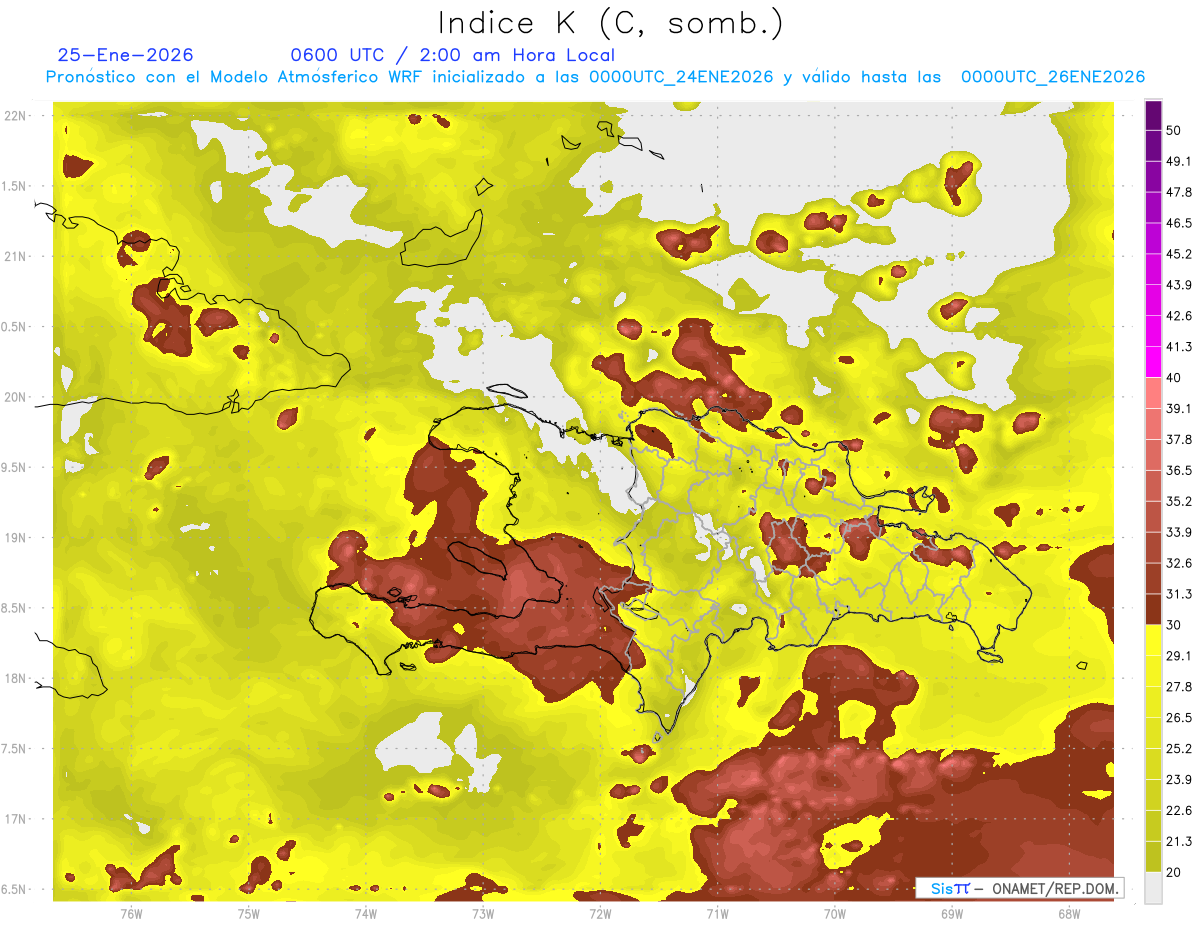
Task: Click the "21N" latitude axis label
Action: click(x=17, y=256)
